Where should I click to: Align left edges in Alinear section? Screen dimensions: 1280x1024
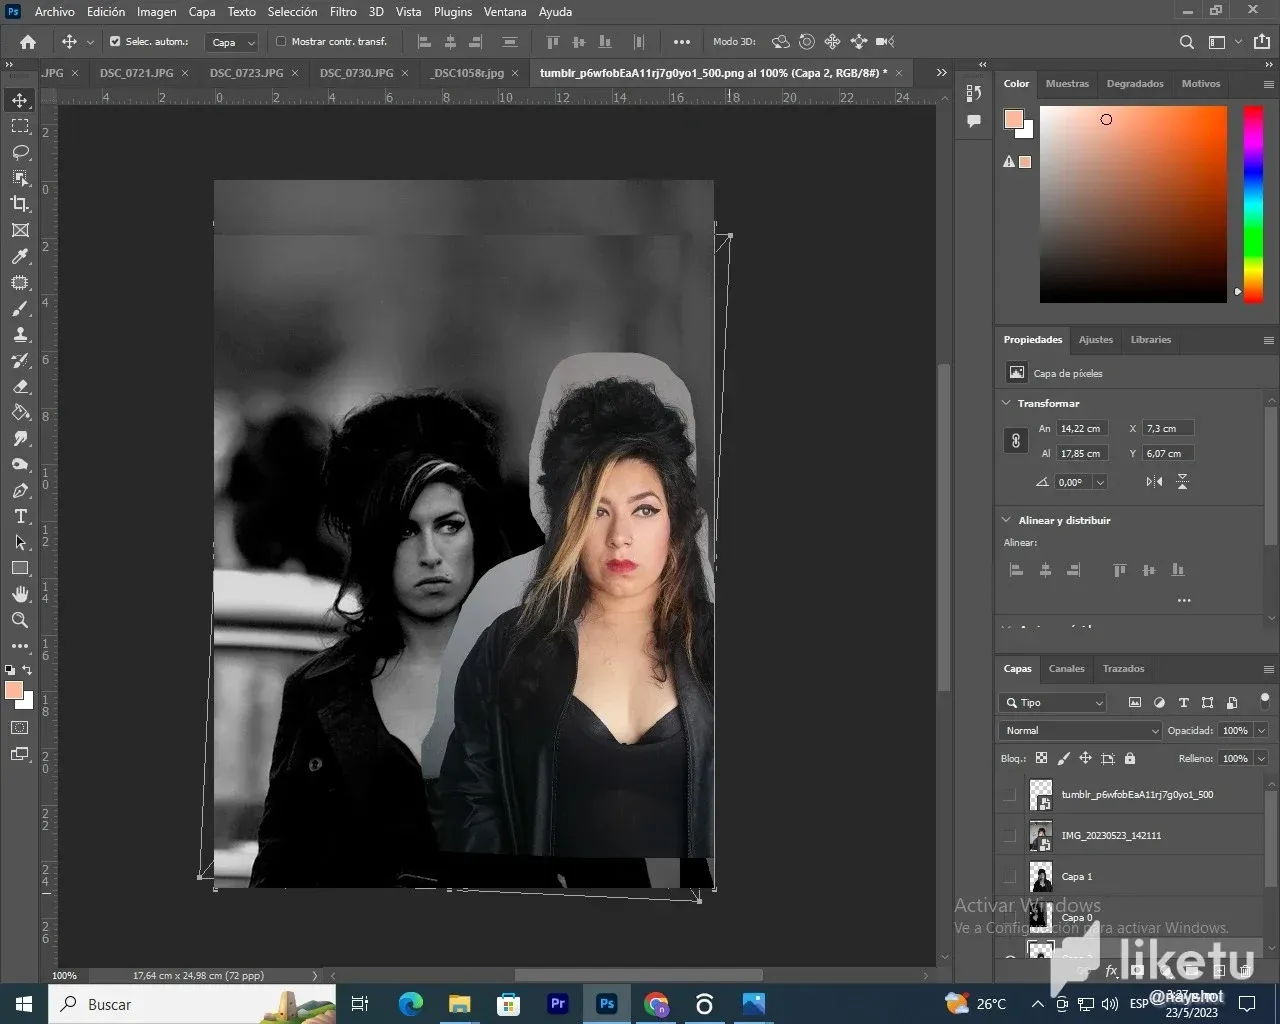pyautogui.click(x=1017, y=570)
